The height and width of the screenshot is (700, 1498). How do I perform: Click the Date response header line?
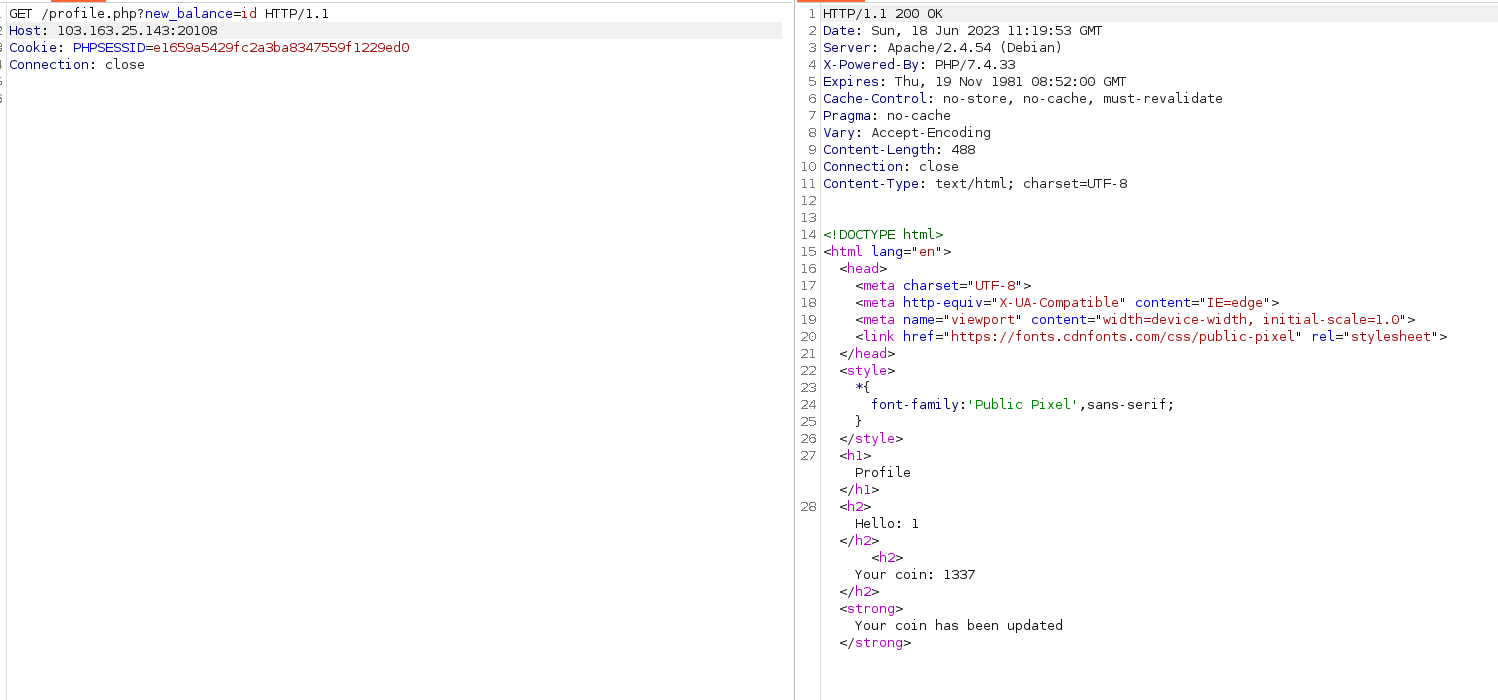click(962, 31)
